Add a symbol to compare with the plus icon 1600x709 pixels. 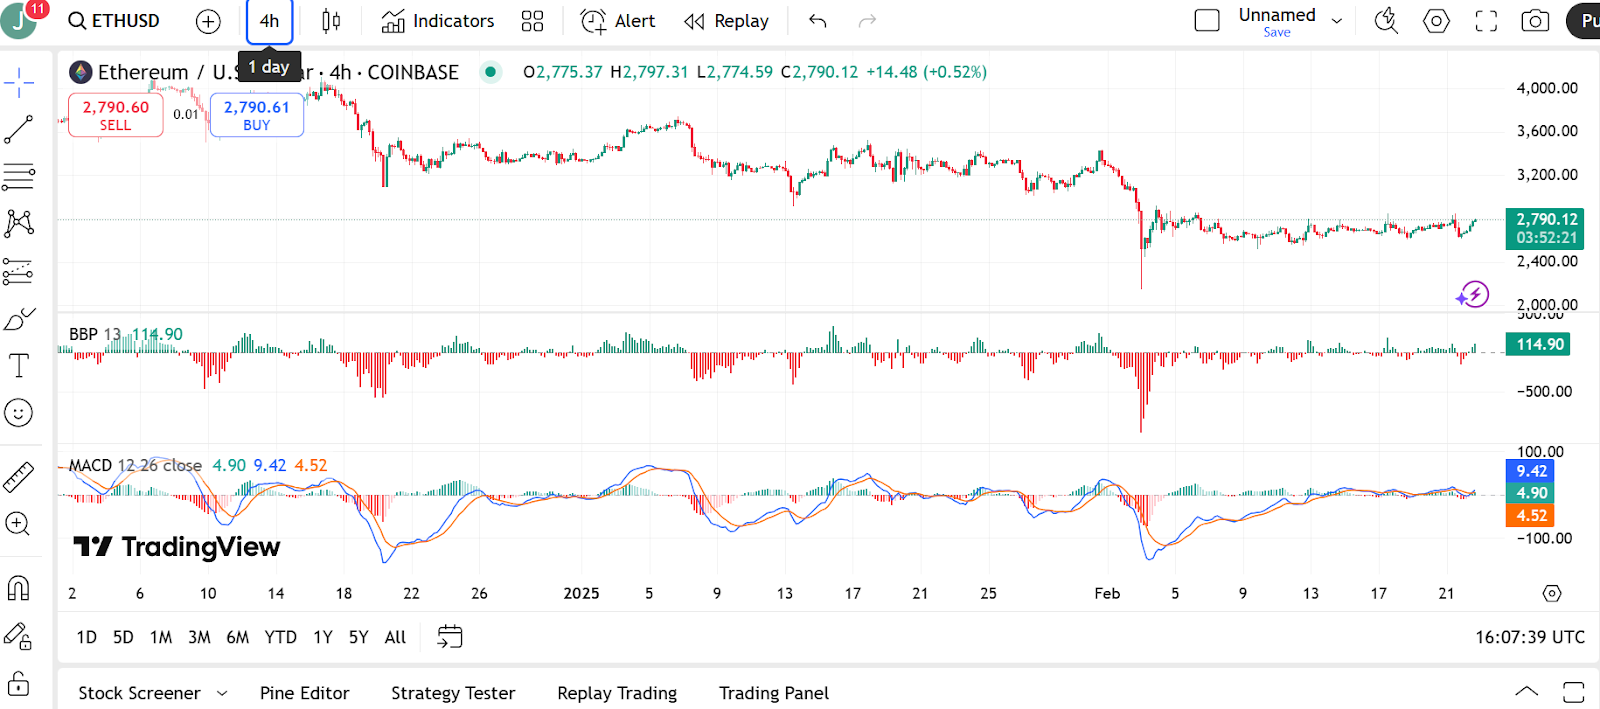(208, 21)
